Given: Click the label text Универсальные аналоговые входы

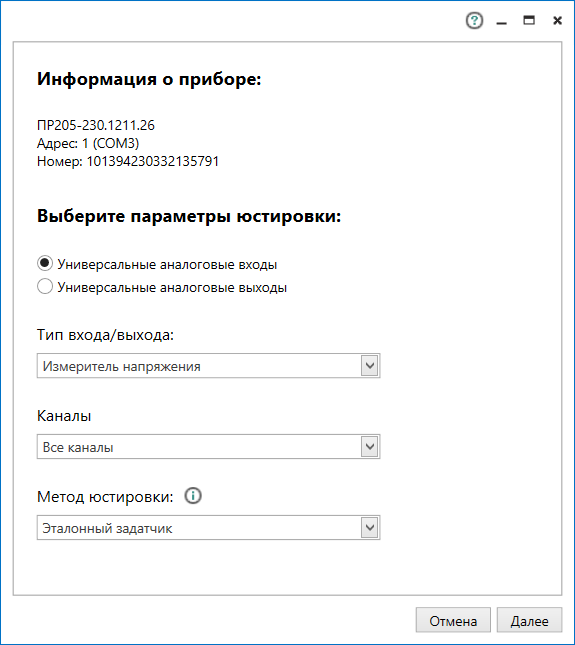Looking at the screenshot, I should [x=167, y=264].
